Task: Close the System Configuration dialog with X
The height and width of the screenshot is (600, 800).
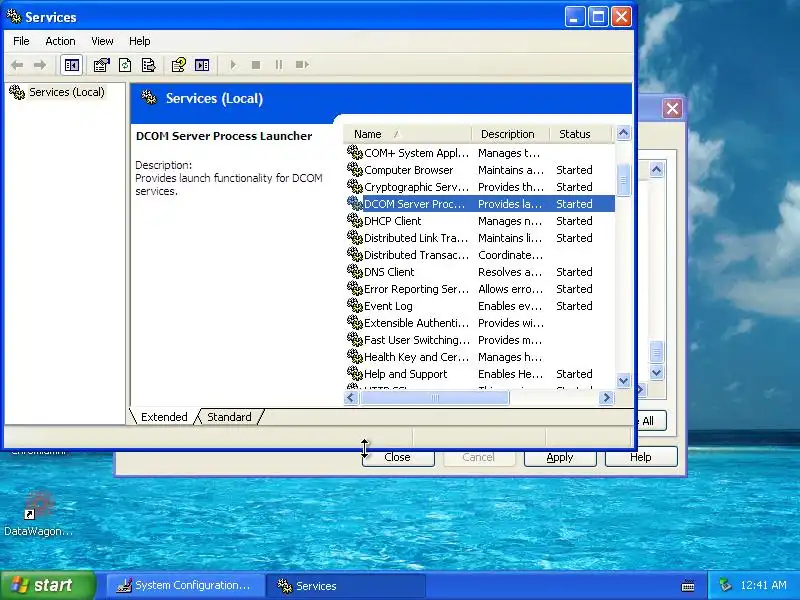Action: pyautogui.click(x=672, y=108)
